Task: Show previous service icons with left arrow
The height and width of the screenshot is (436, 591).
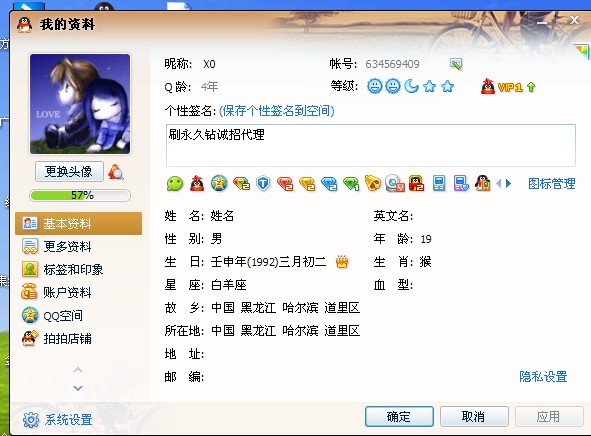Action: 499,184
